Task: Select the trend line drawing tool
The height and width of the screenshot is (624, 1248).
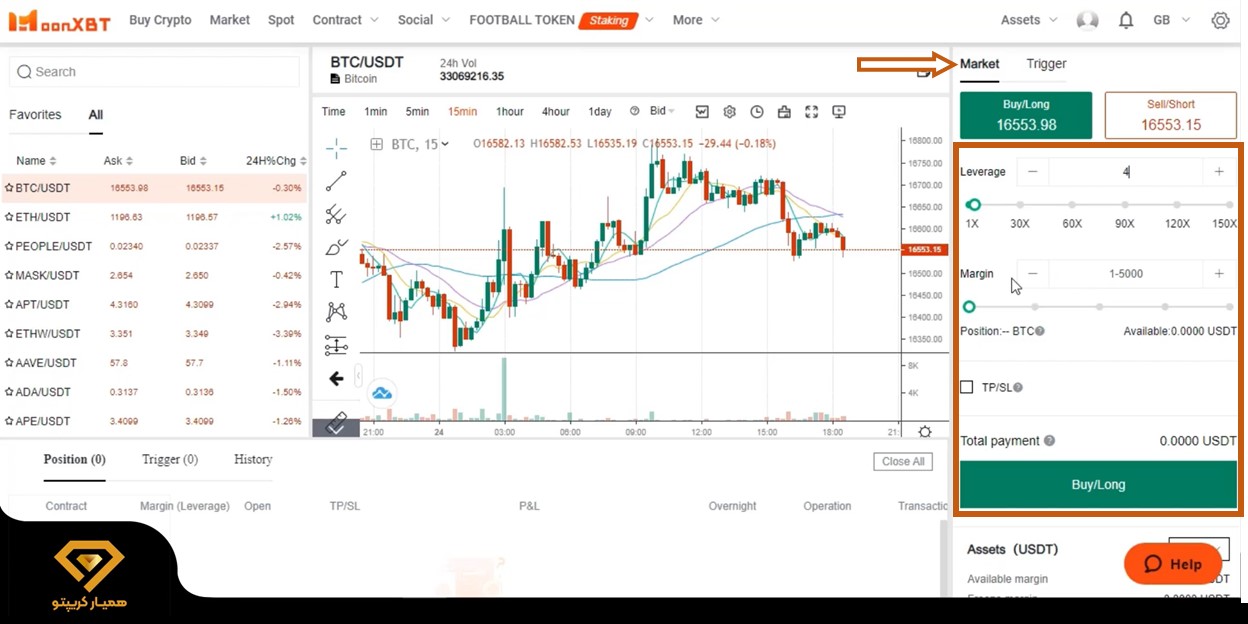Action: tap(336, 181)
